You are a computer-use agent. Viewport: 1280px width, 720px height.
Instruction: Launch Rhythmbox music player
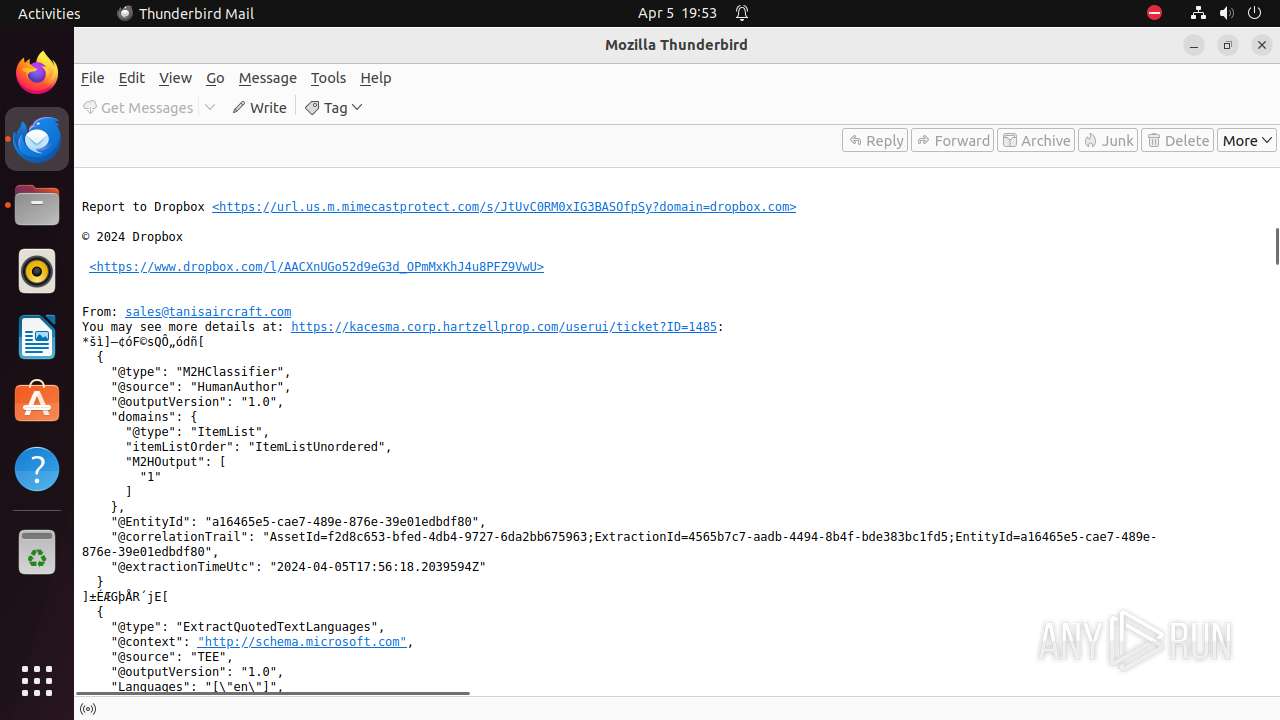[37, 271]
